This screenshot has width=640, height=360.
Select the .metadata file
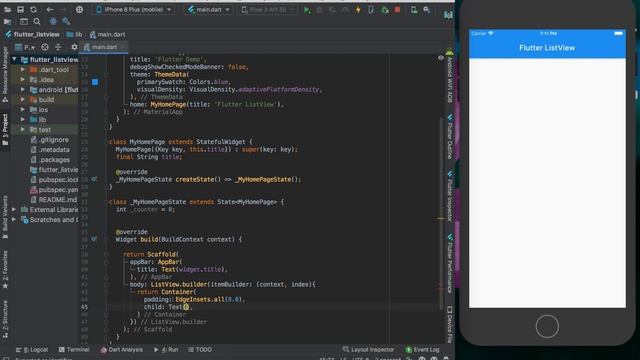tap(54, 150)
